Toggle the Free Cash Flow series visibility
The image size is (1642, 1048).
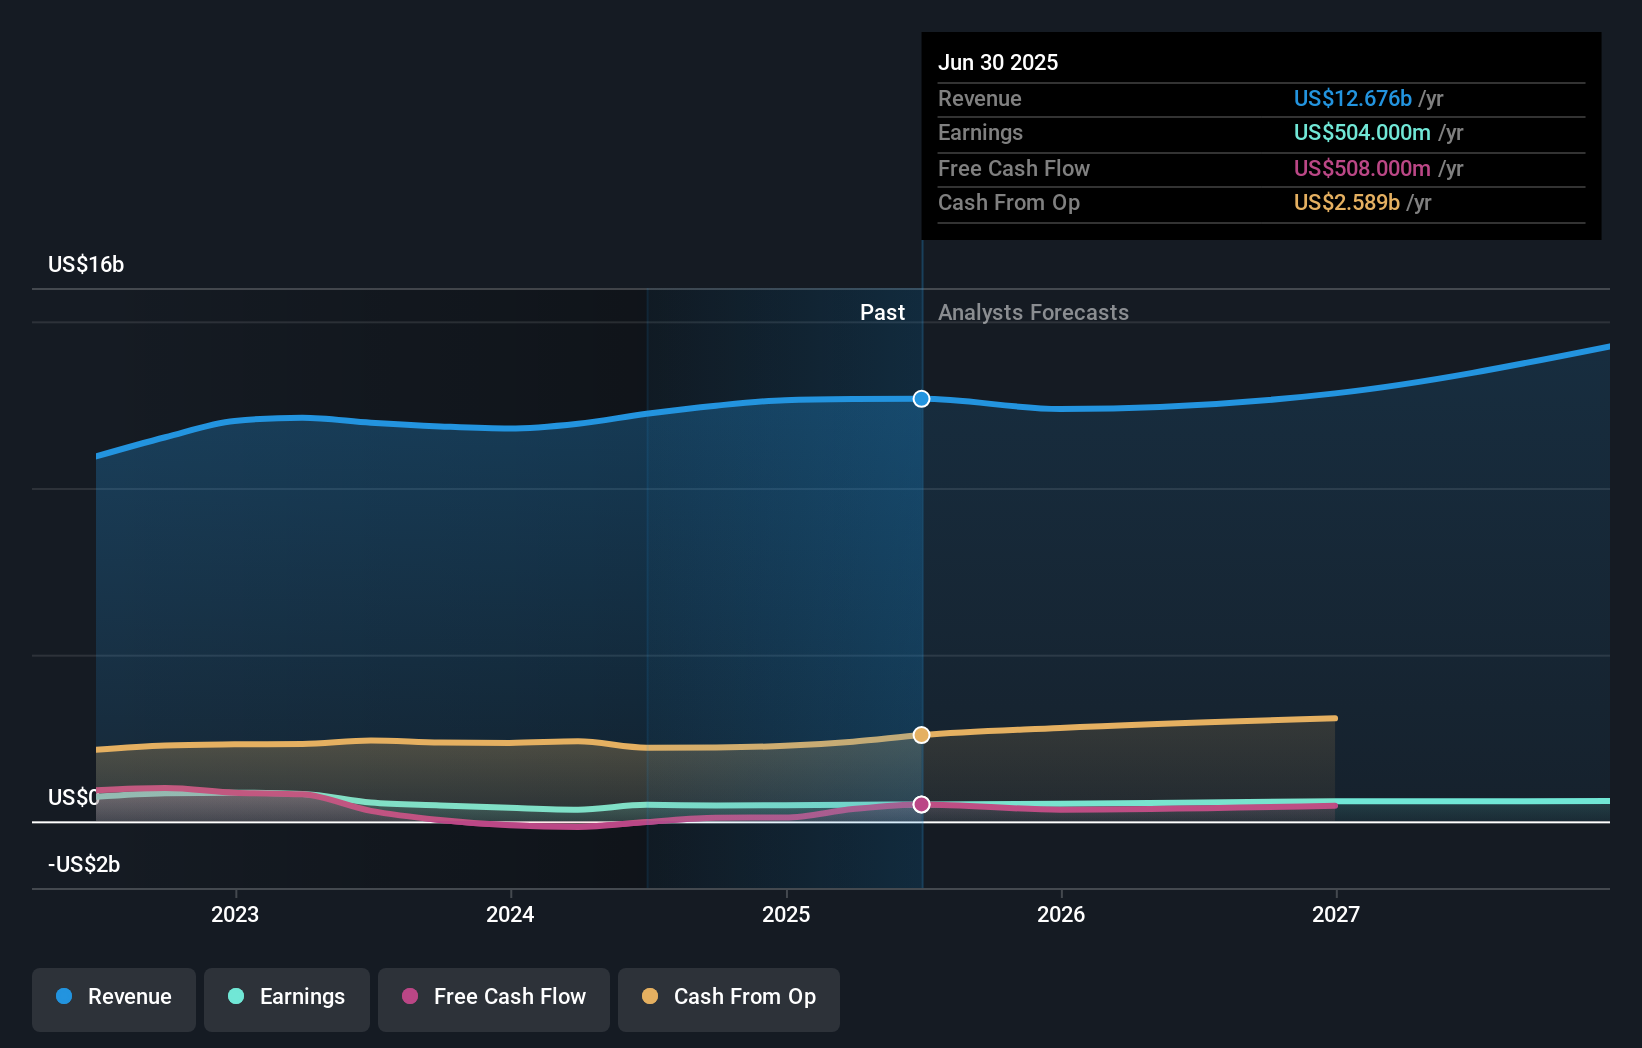pos(493,998)
